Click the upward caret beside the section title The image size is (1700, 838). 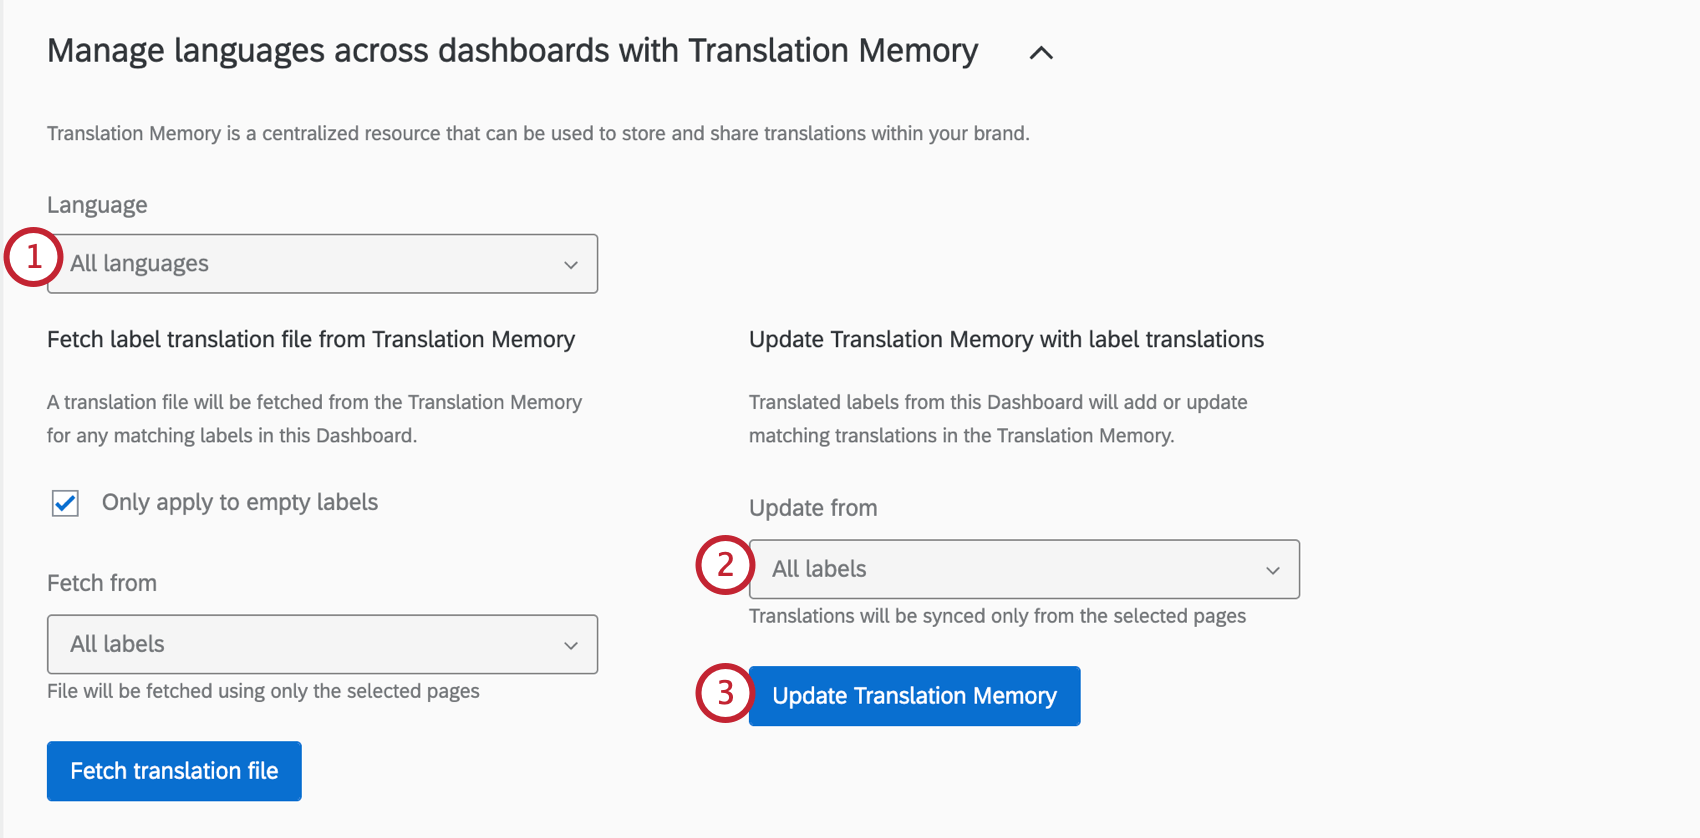pyautogui.click(x=1041, y=53)
